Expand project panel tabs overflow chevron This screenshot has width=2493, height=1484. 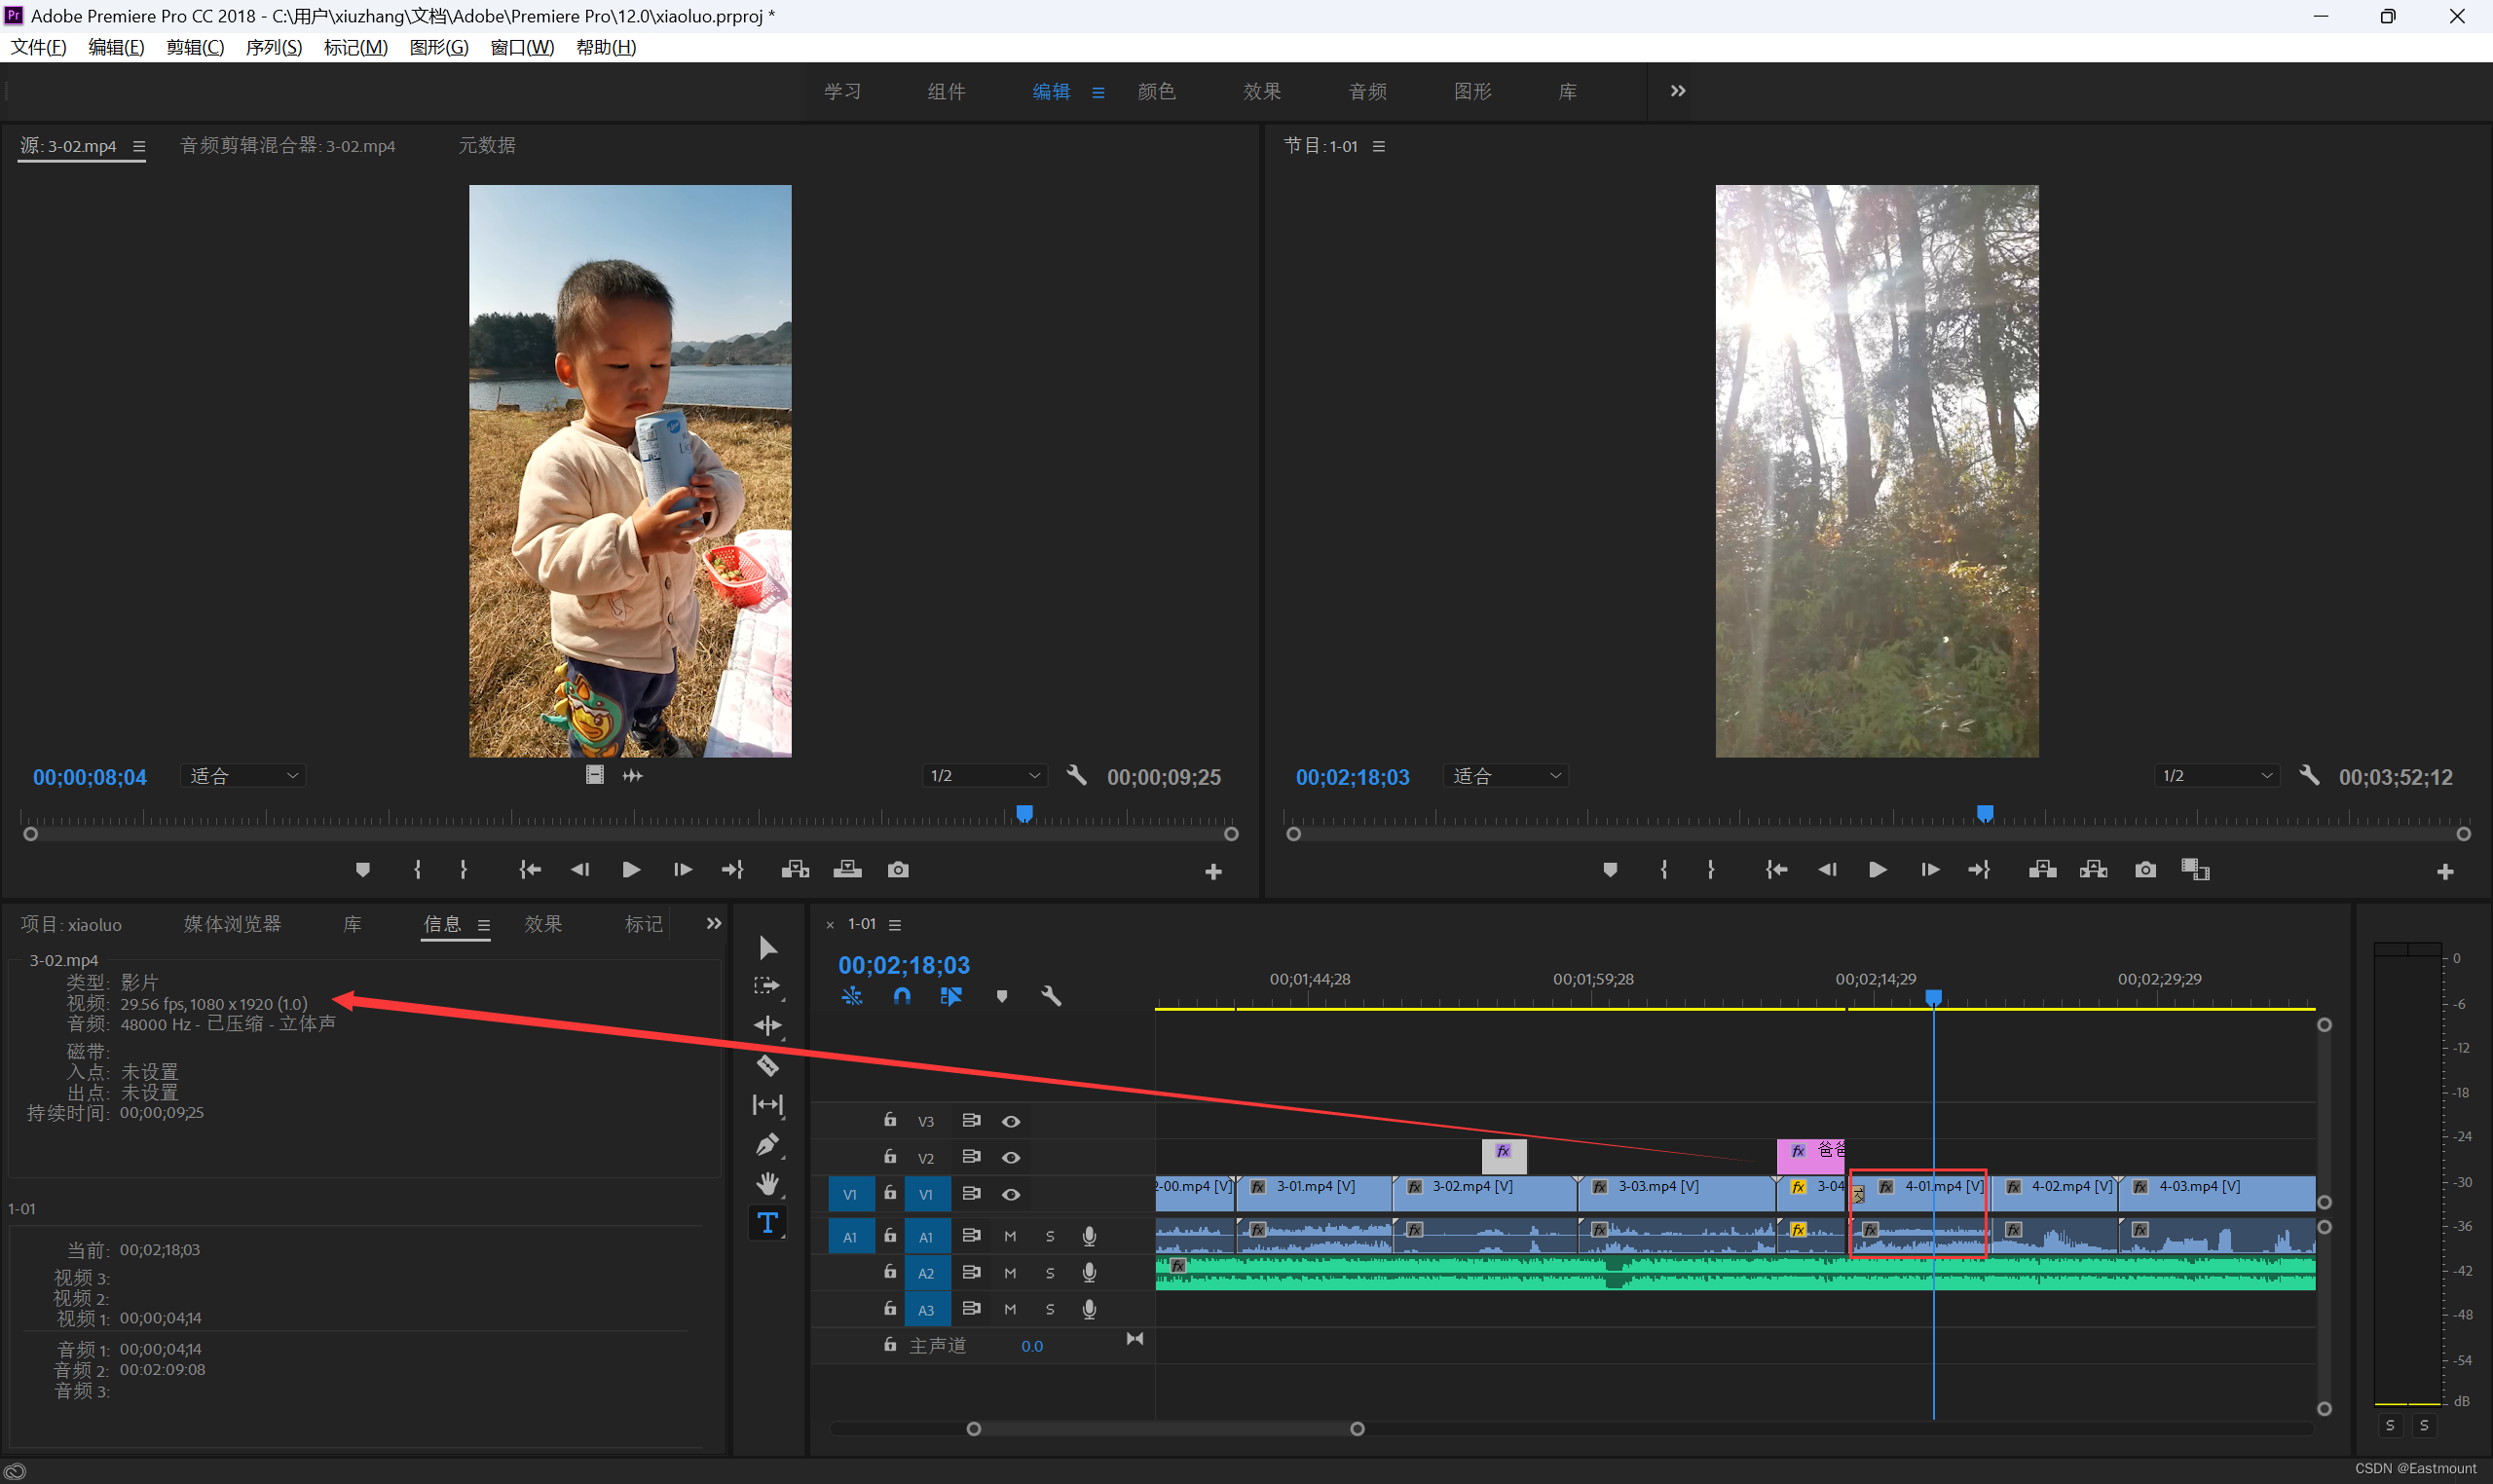(713, 923)
